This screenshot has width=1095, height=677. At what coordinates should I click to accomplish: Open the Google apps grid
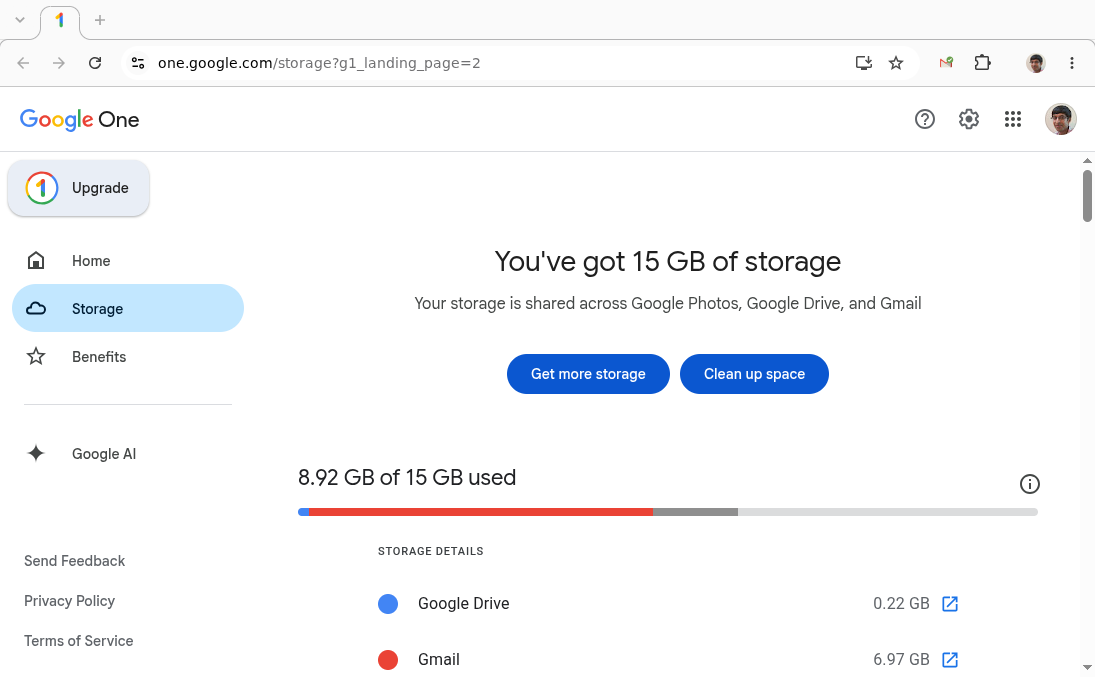point(1013,119)
